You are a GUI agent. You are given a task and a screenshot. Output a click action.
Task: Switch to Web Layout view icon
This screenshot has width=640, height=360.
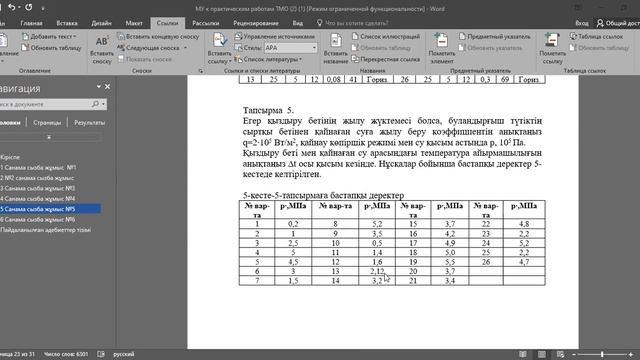click(560, 354)
